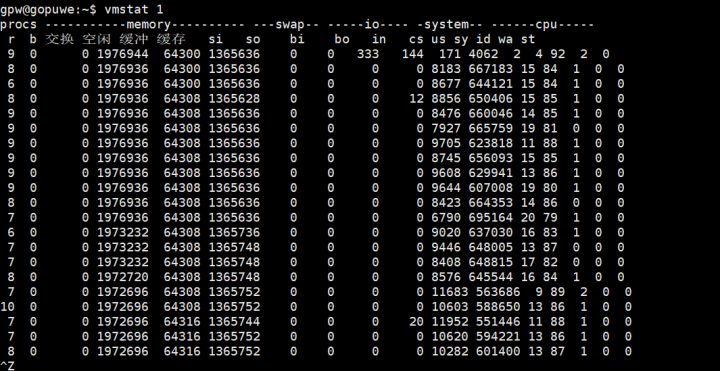Screen dimensions: 720x371
Task: Click the '交换' column header
Action: (x=59, y=39)
